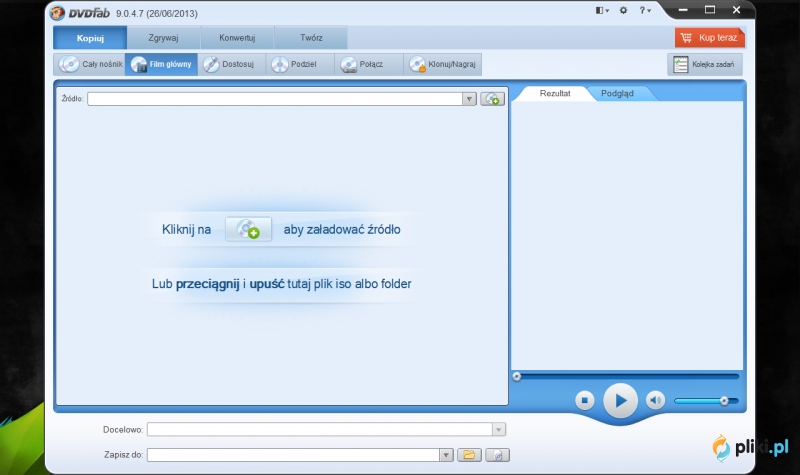Choose the Dostosuj copy mode
Image resolution: width=800 pixels, height=475 pixels.
click(x=232, y=64)
